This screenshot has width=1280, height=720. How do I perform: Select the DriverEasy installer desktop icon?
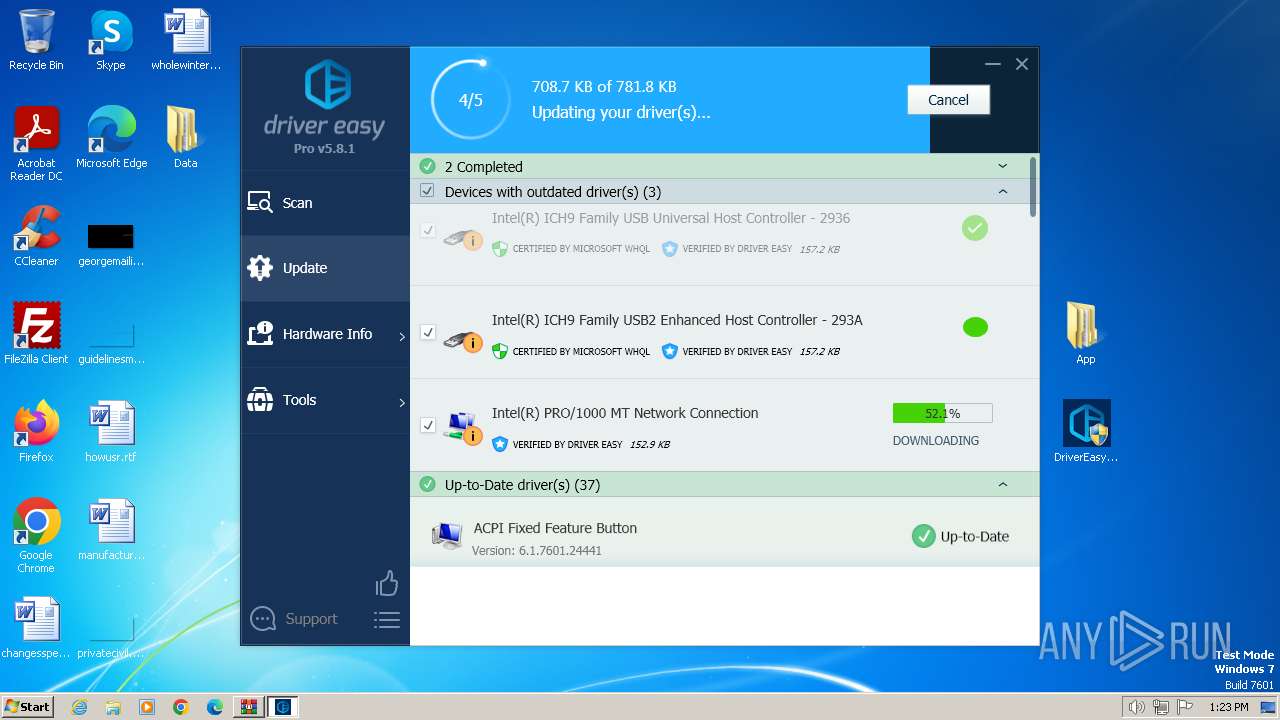(x=1086, y=432)
